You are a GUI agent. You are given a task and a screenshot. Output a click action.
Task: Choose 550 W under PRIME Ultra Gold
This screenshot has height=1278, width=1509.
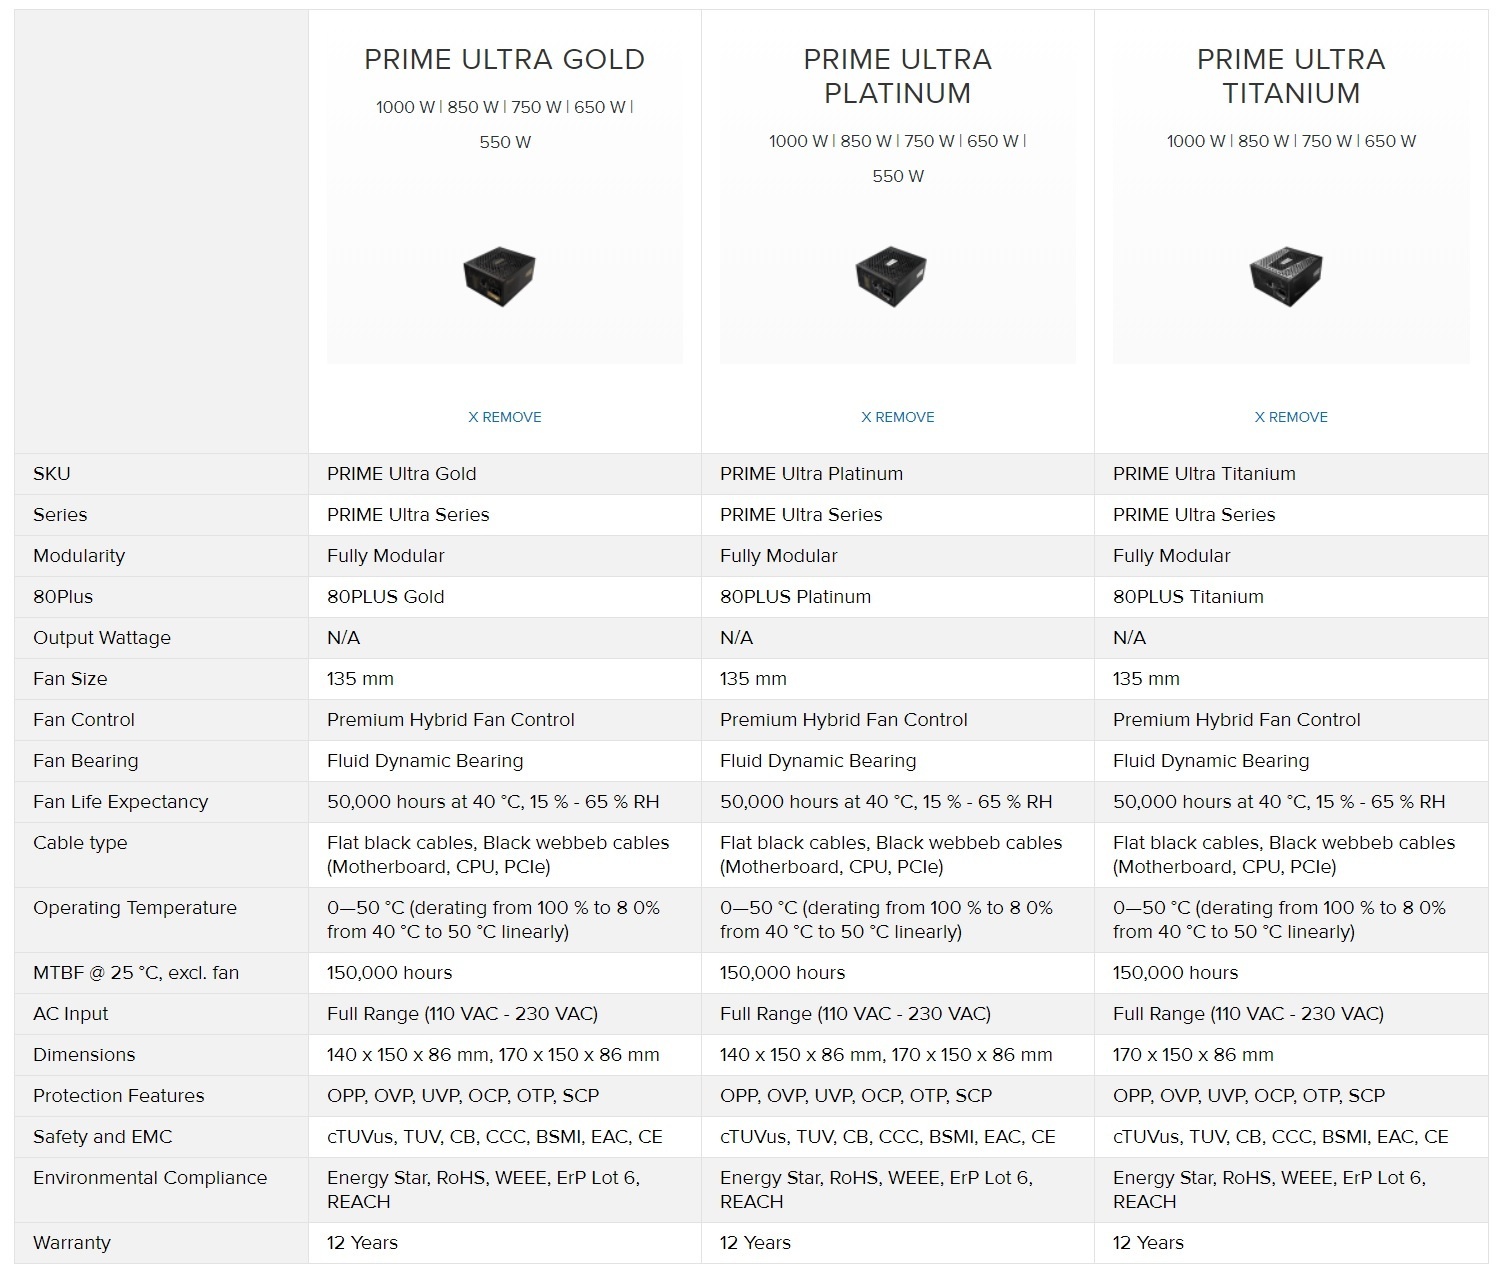[x=505, y=142]
